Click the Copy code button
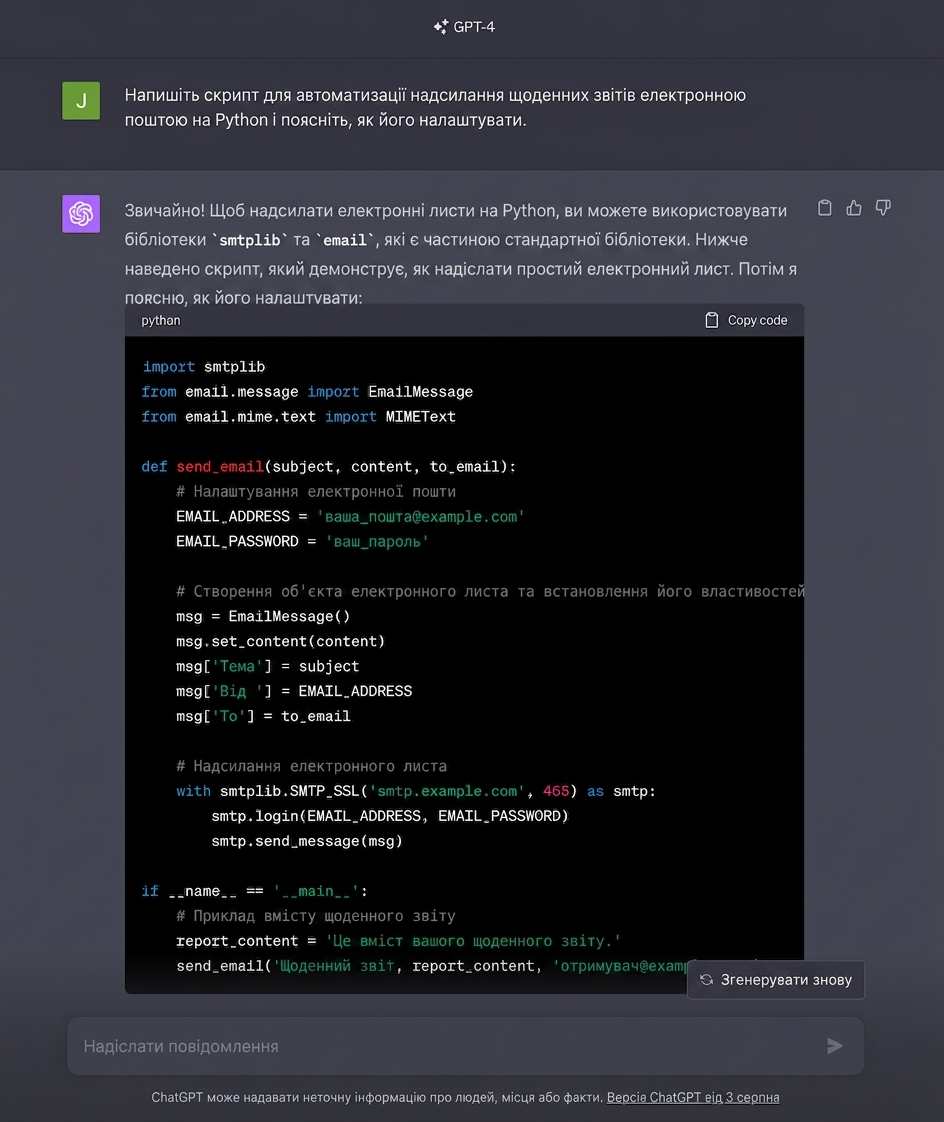 point(746,320)
